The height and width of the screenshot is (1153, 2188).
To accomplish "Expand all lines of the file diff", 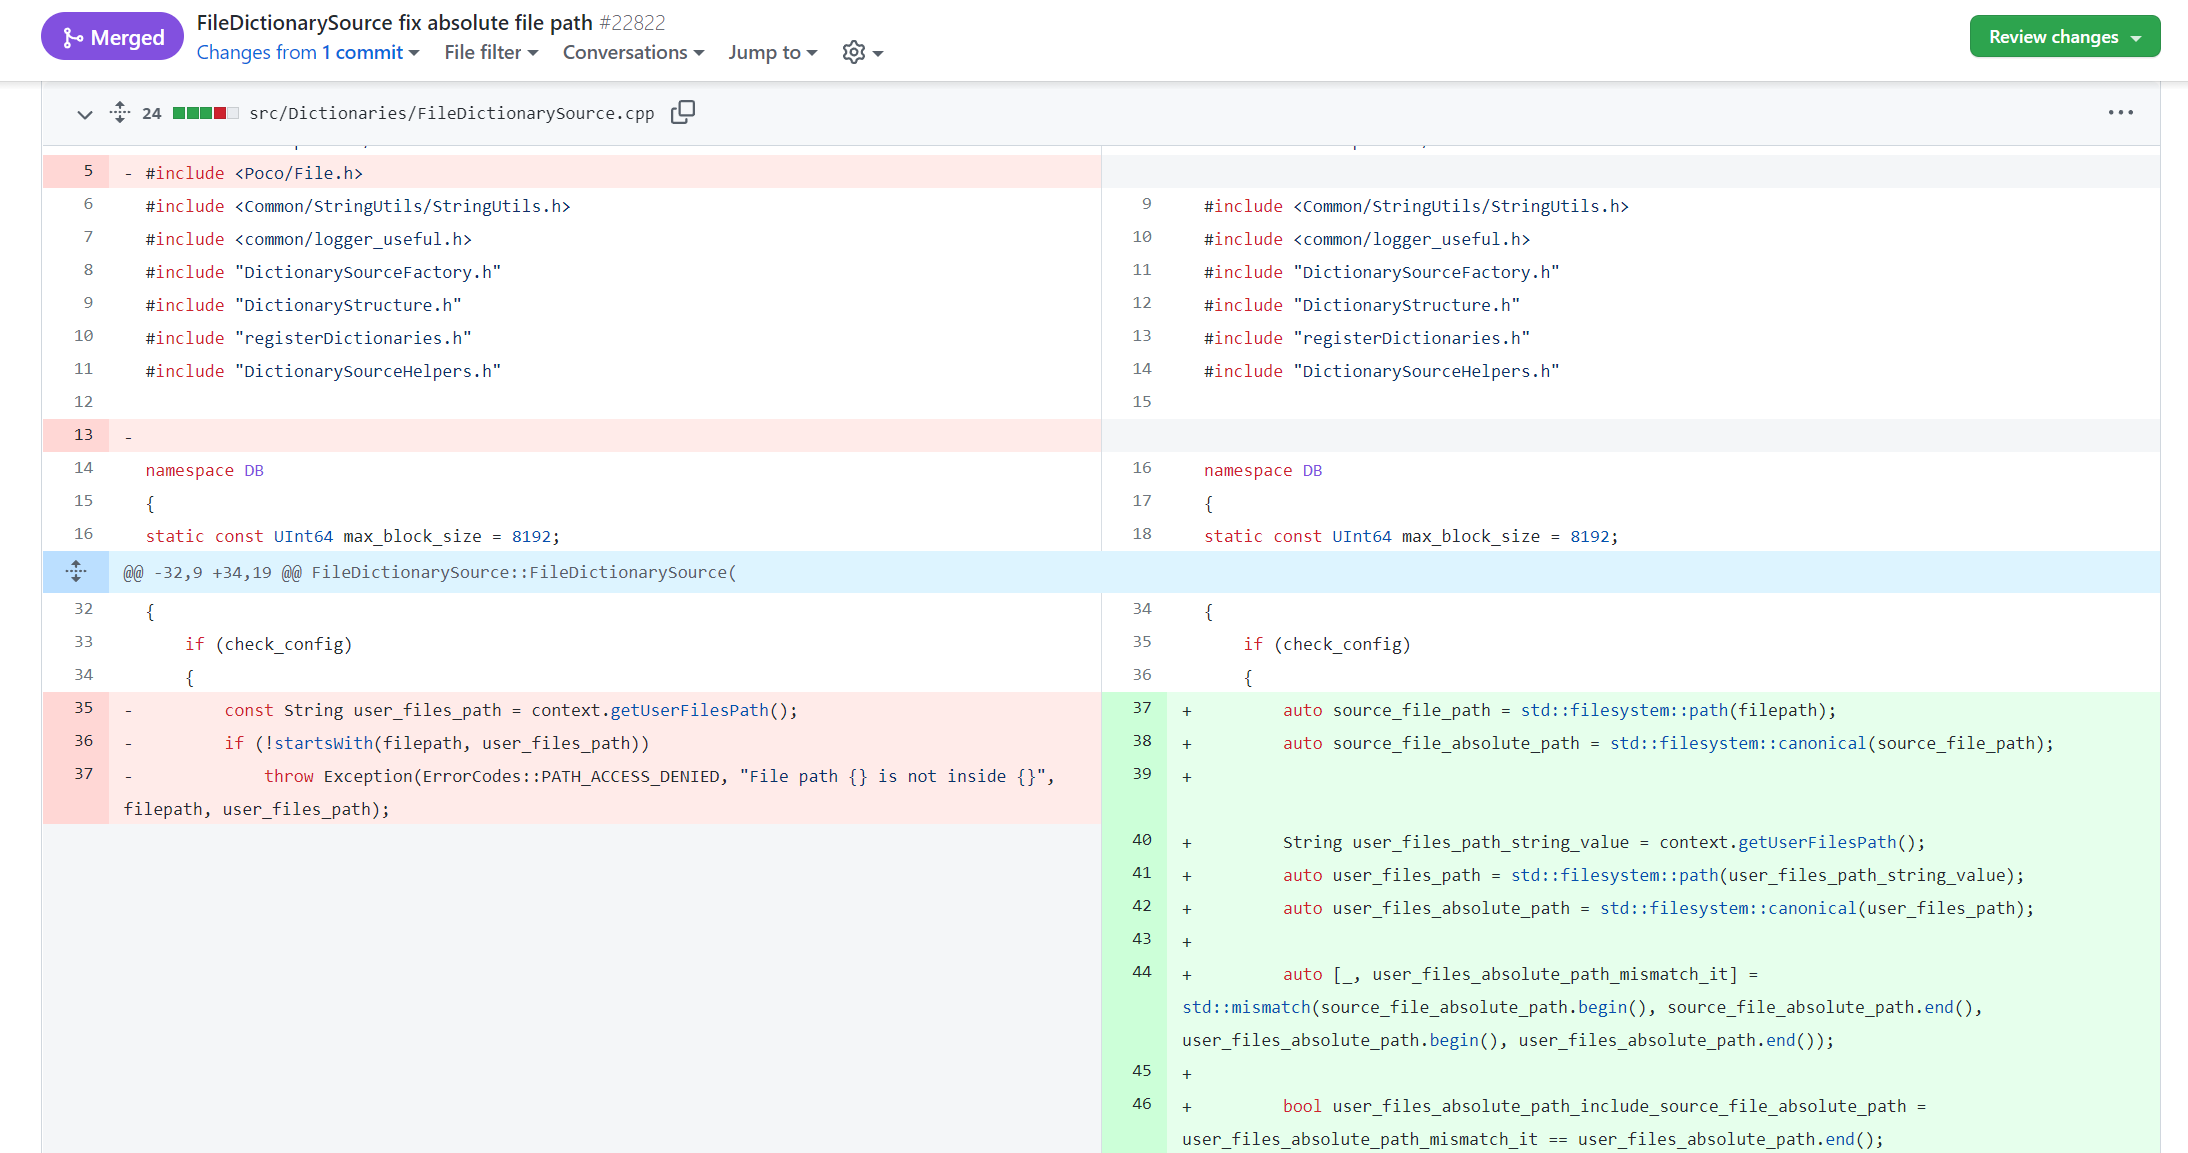I will click(x=120, y=112).
